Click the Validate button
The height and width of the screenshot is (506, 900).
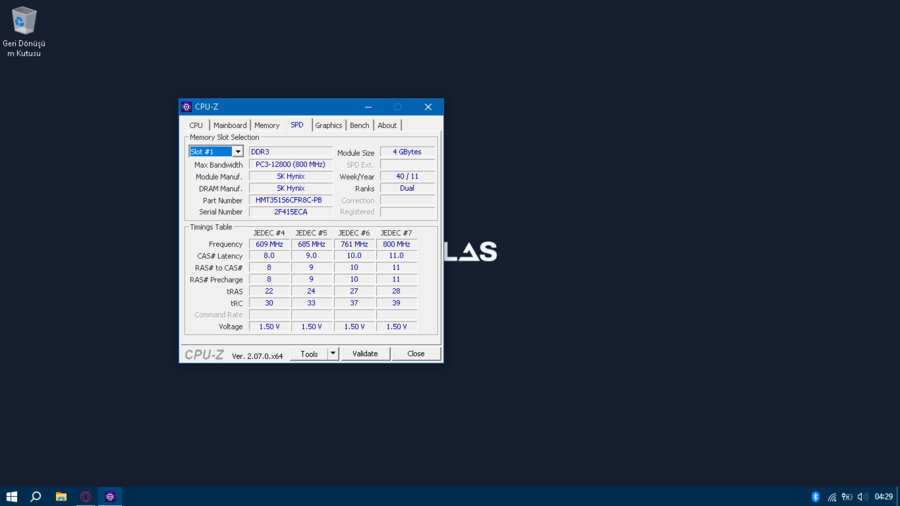[x=365, y=353]
